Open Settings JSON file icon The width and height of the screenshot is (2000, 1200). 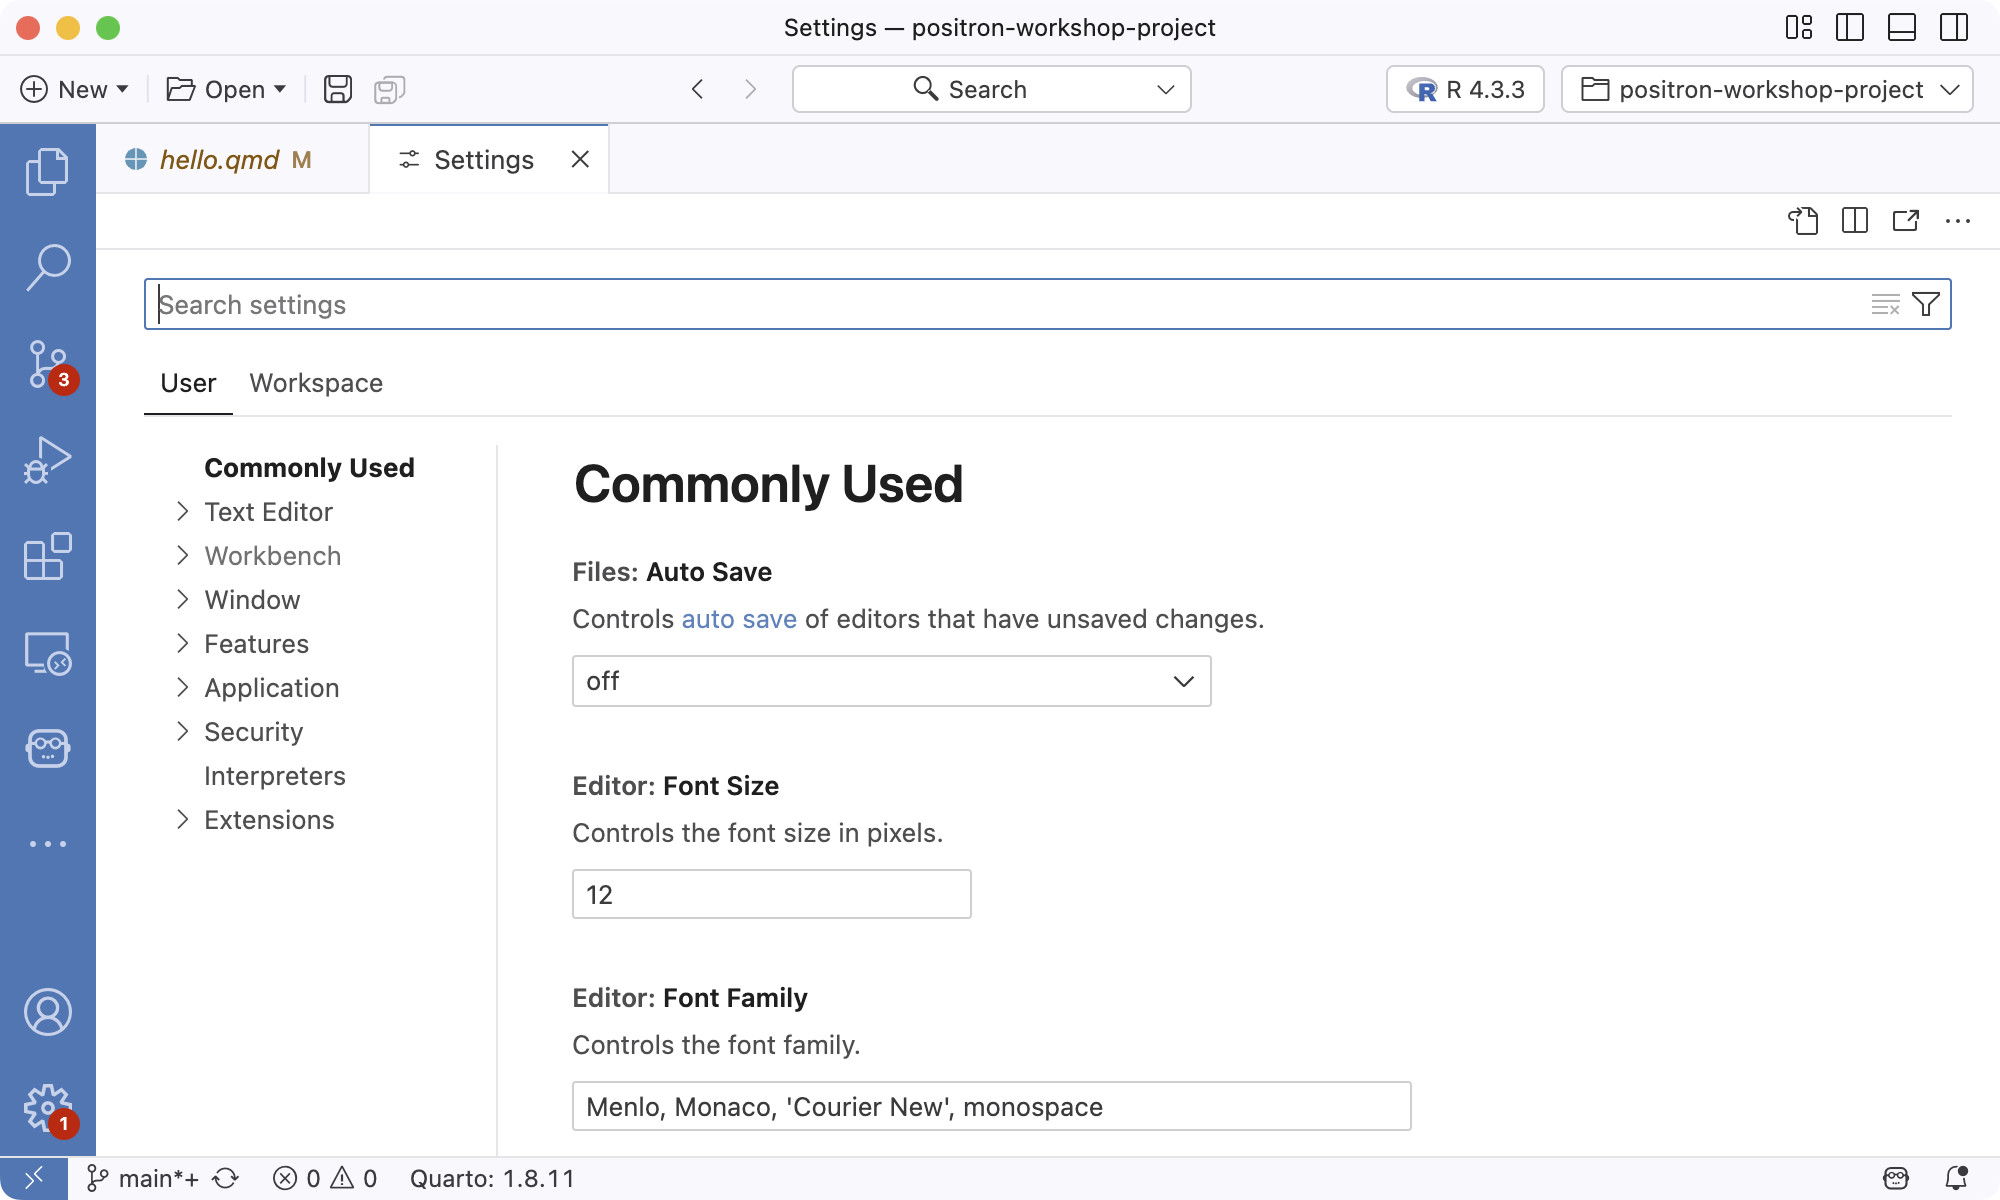pos(1803,220)
